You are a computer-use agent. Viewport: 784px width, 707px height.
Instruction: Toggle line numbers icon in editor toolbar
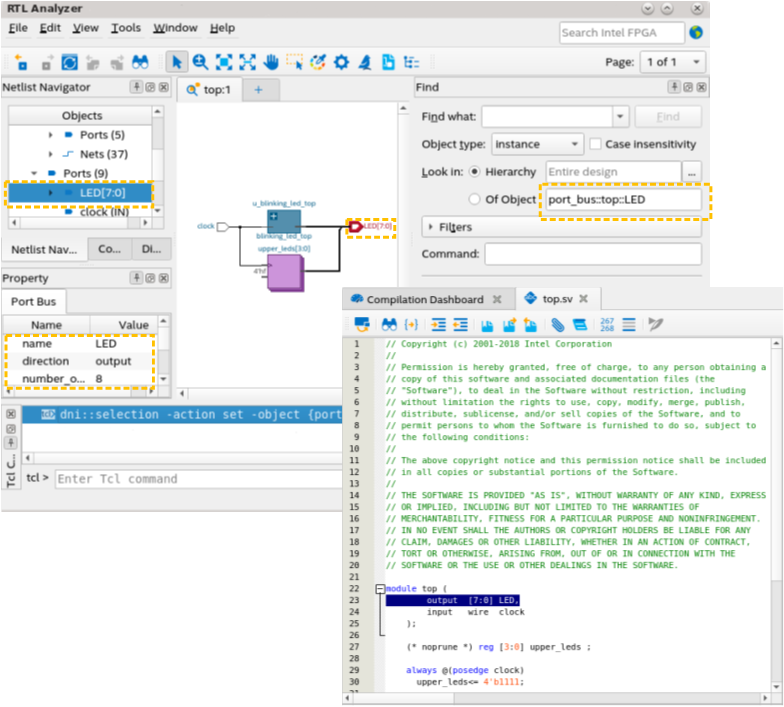coord(607,324)
